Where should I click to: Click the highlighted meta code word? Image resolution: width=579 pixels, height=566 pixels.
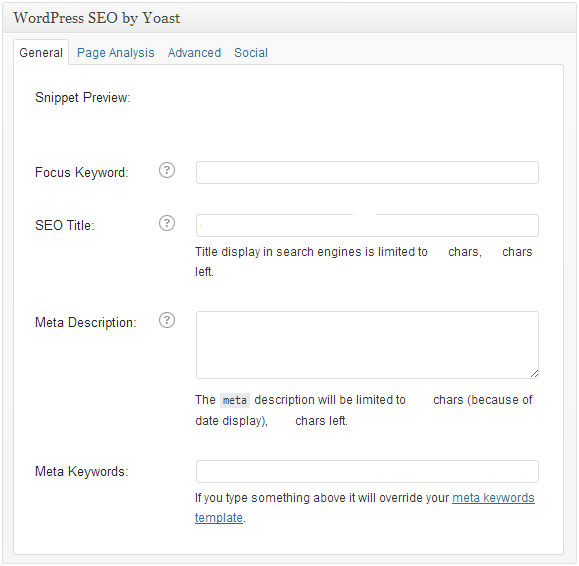(235, 400)
